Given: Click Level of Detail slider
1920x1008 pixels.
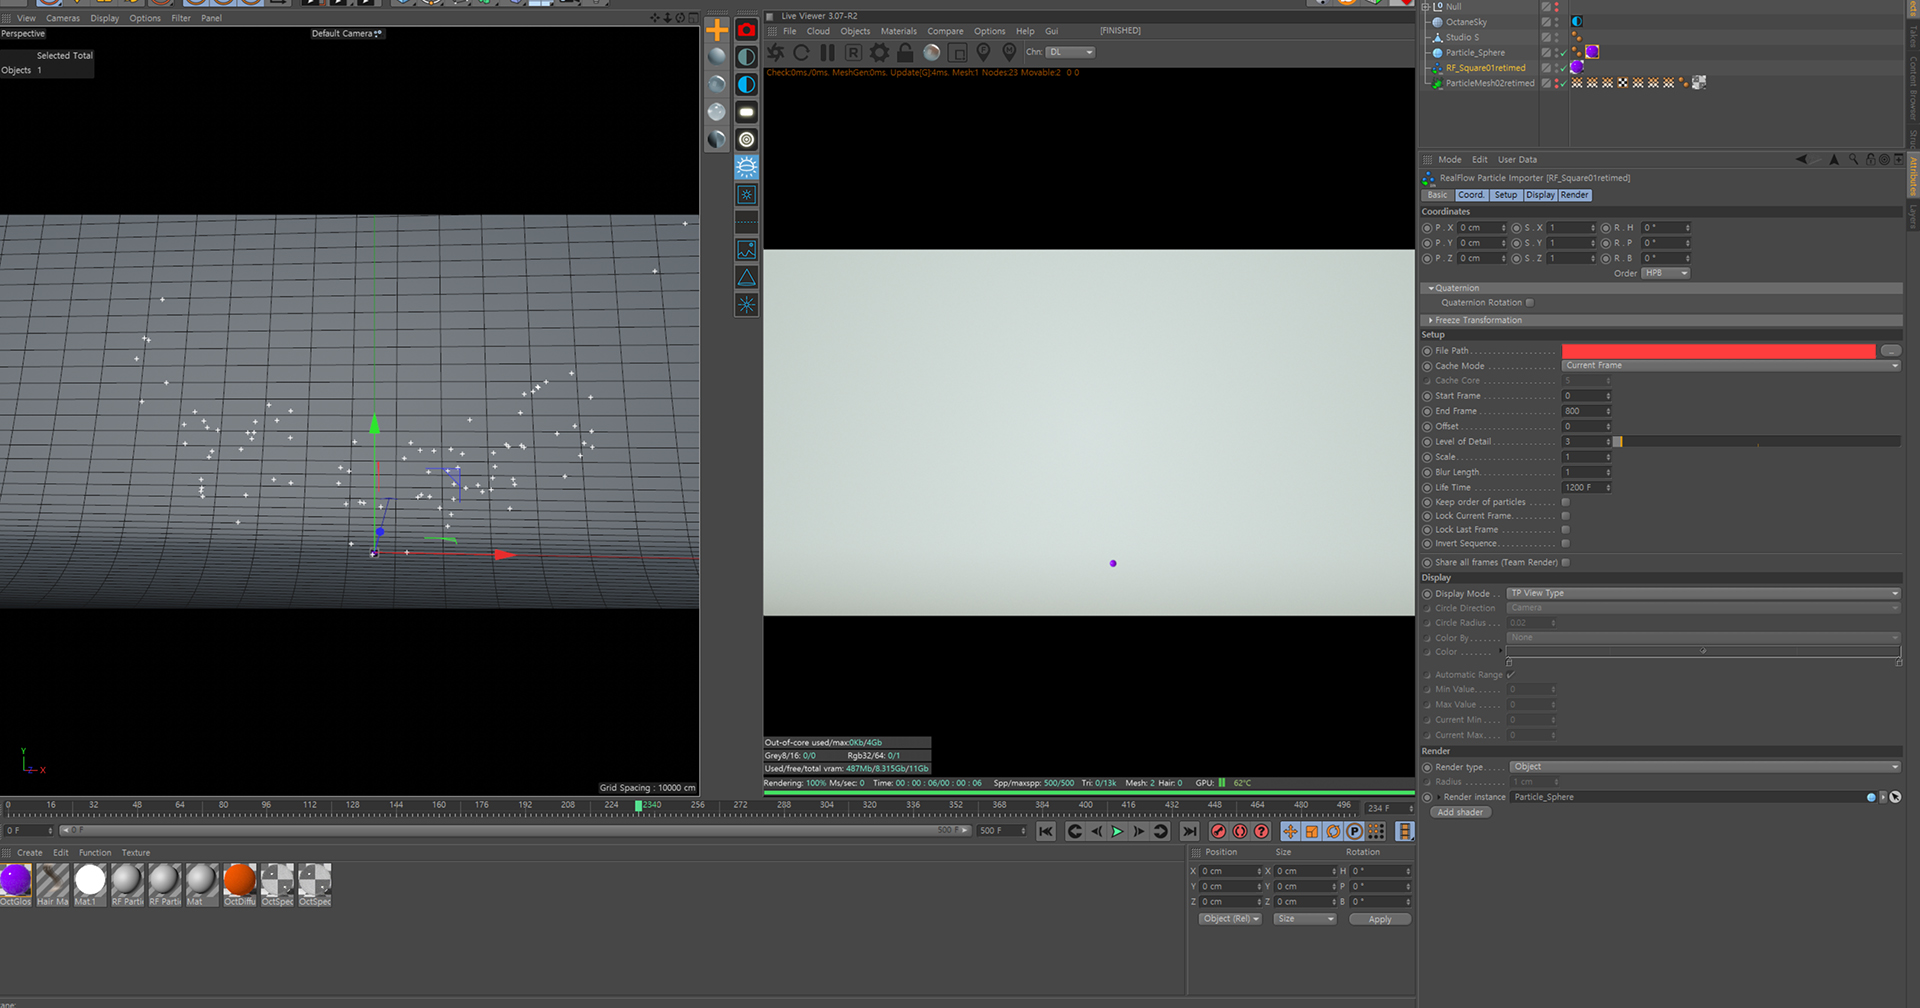Looking at the screenshot, I should coord(1758,442).
